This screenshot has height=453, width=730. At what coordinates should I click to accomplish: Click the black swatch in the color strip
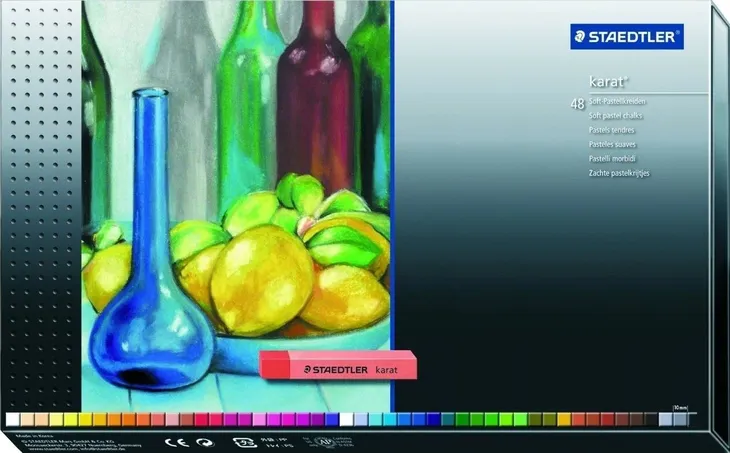point(651,419)
